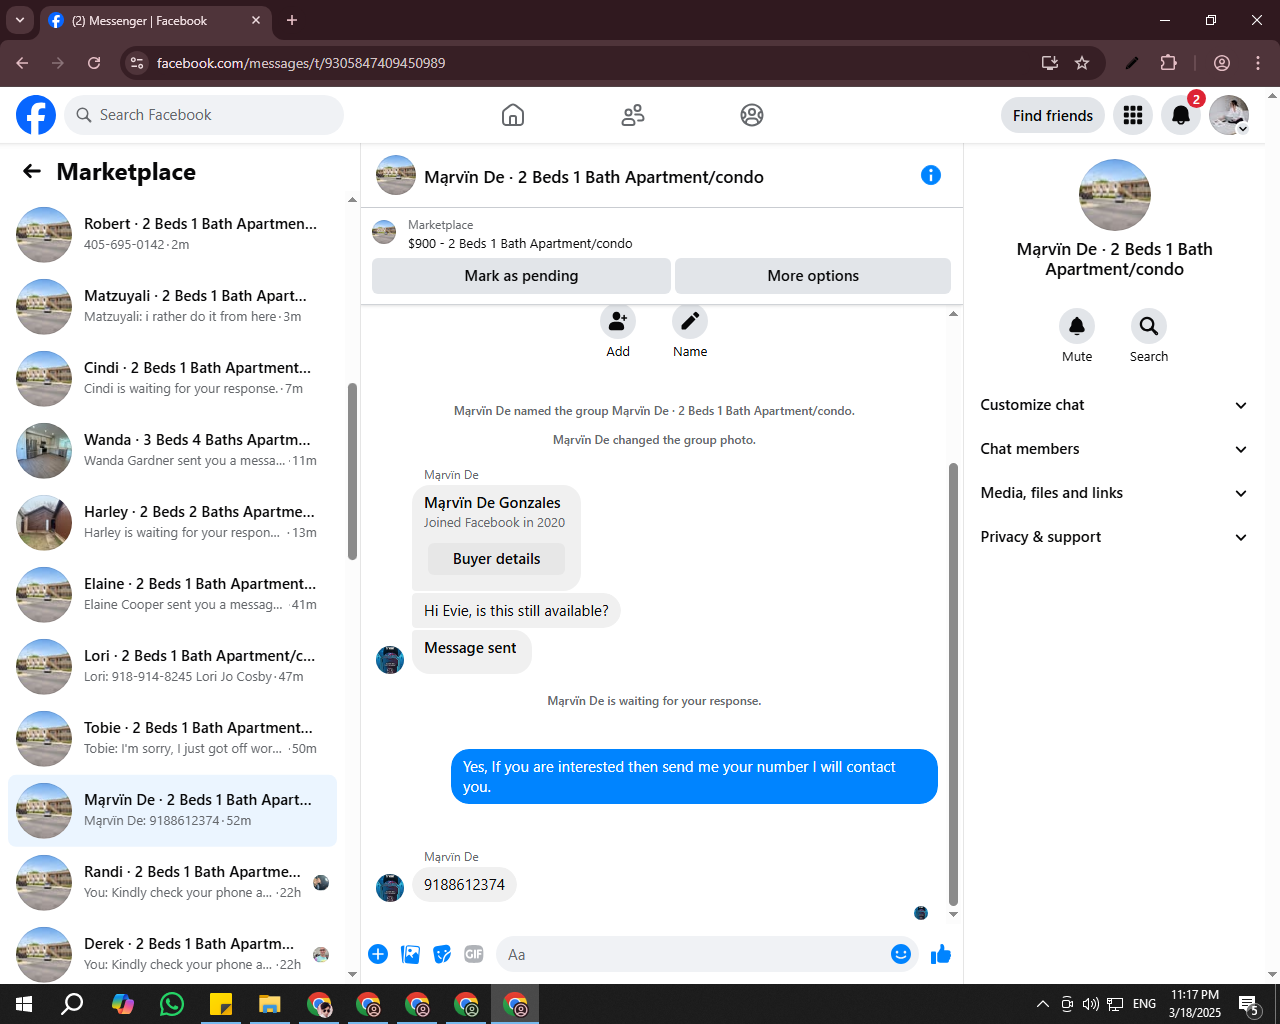Open Windows Search on taskbar

click(72, 1004)
